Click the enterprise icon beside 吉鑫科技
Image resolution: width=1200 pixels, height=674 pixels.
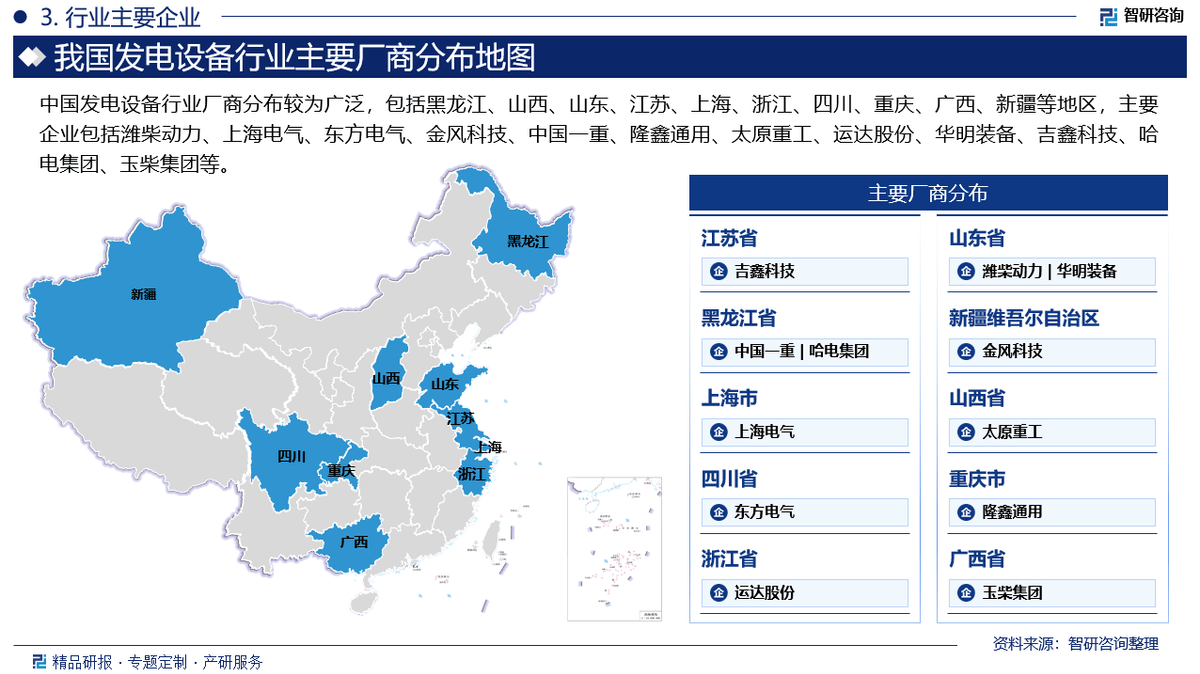tap(718, 271)
